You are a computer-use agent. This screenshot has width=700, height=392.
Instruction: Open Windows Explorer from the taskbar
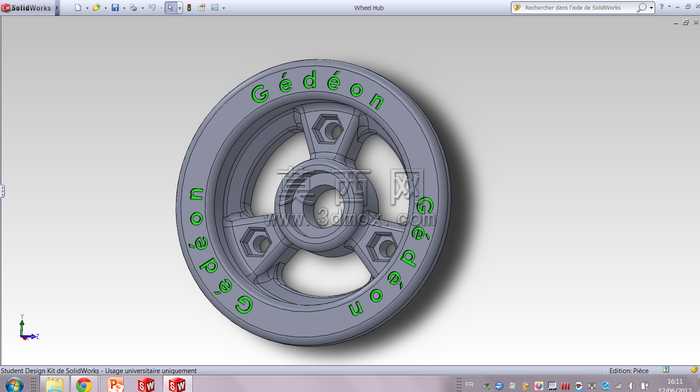(x=55, y=384)
